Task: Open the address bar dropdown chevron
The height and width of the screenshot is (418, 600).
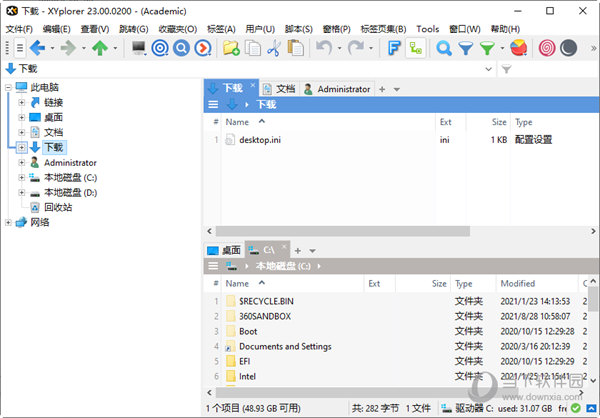Action: [489, 69]
